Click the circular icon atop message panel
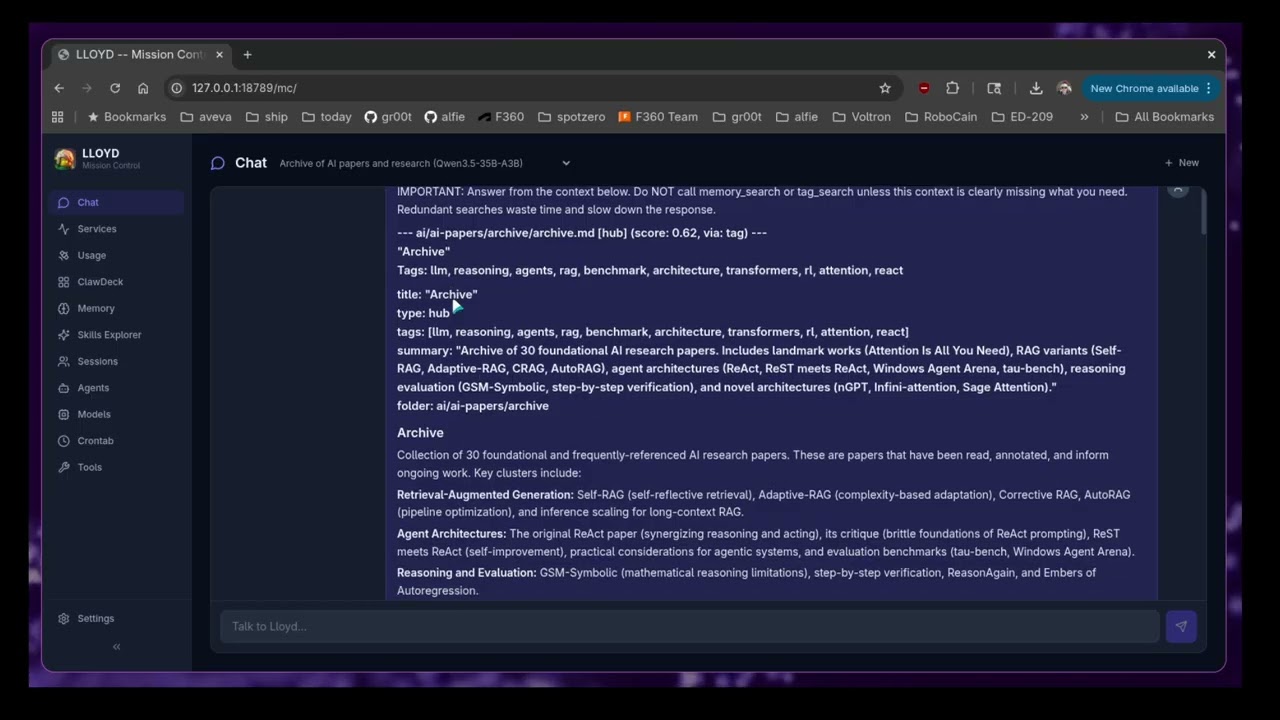 [1178, 189]
